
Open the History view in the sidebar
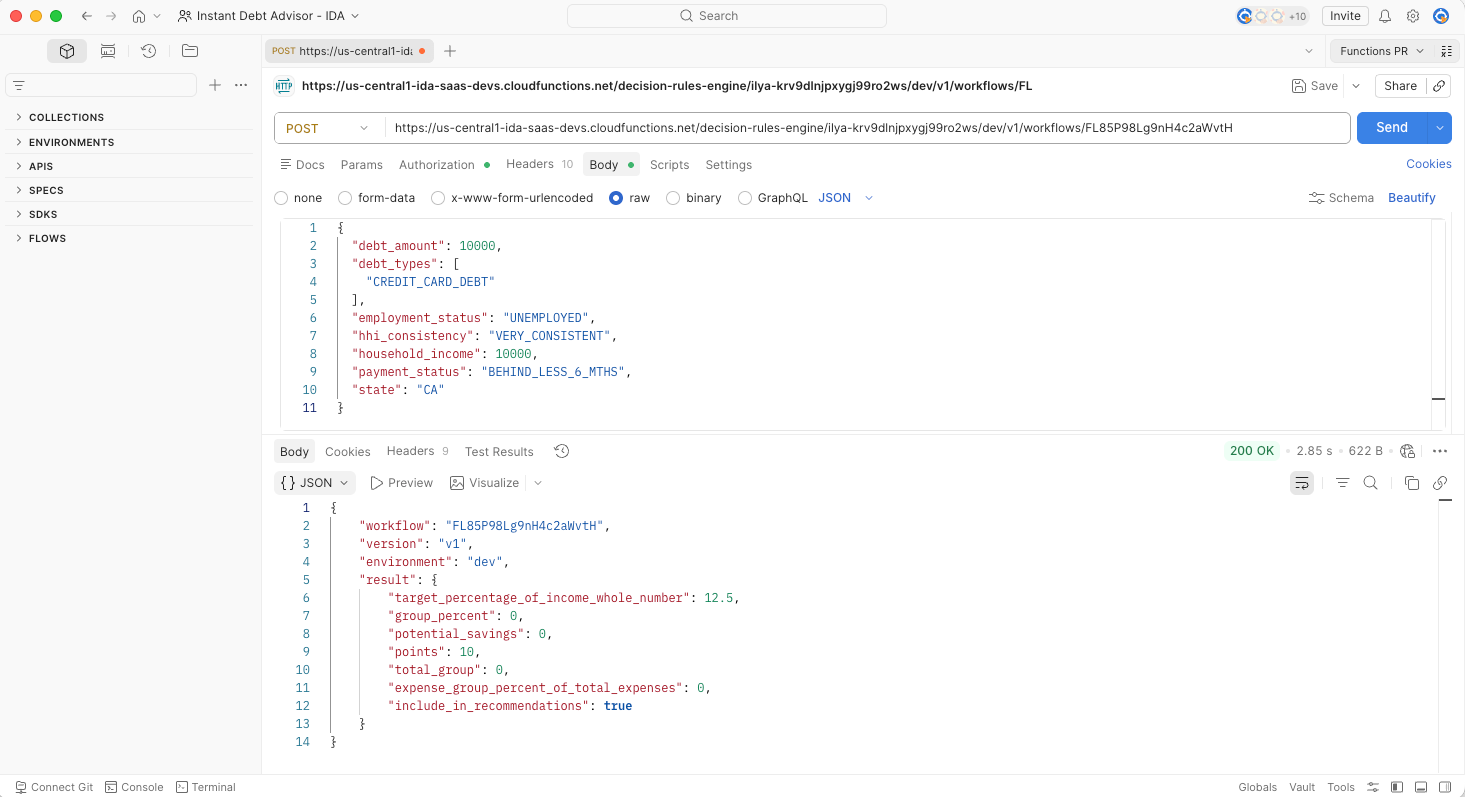[149, 51]
